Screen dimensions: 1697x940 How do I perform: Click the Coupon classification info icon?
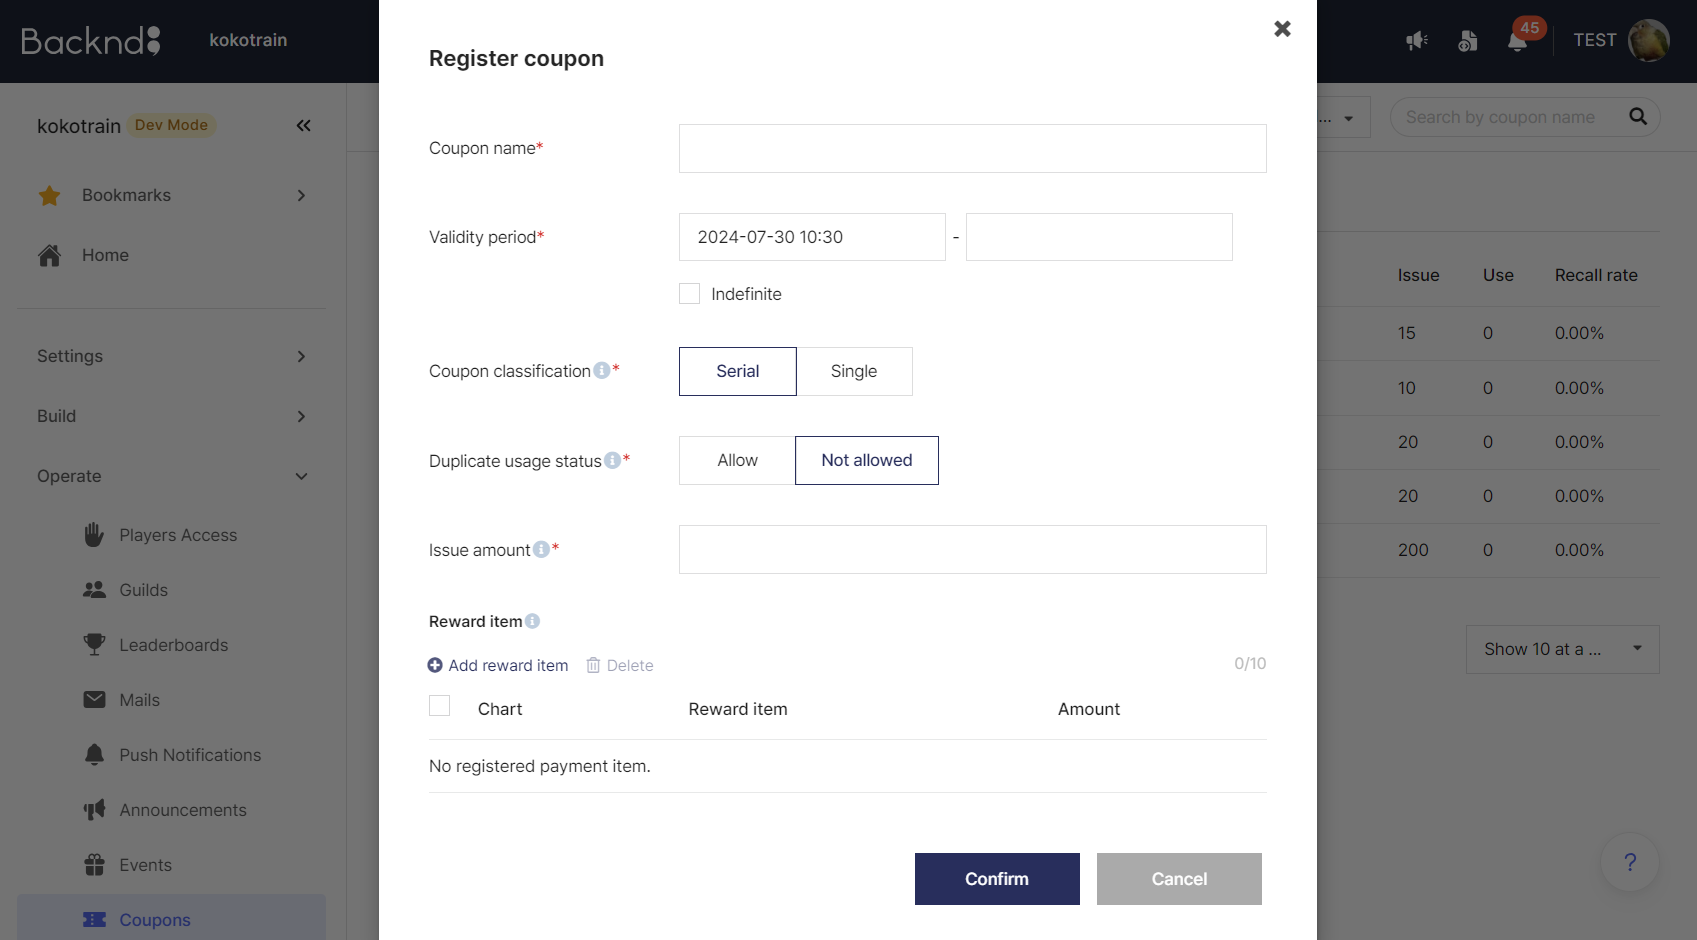(x=601, y=371)
